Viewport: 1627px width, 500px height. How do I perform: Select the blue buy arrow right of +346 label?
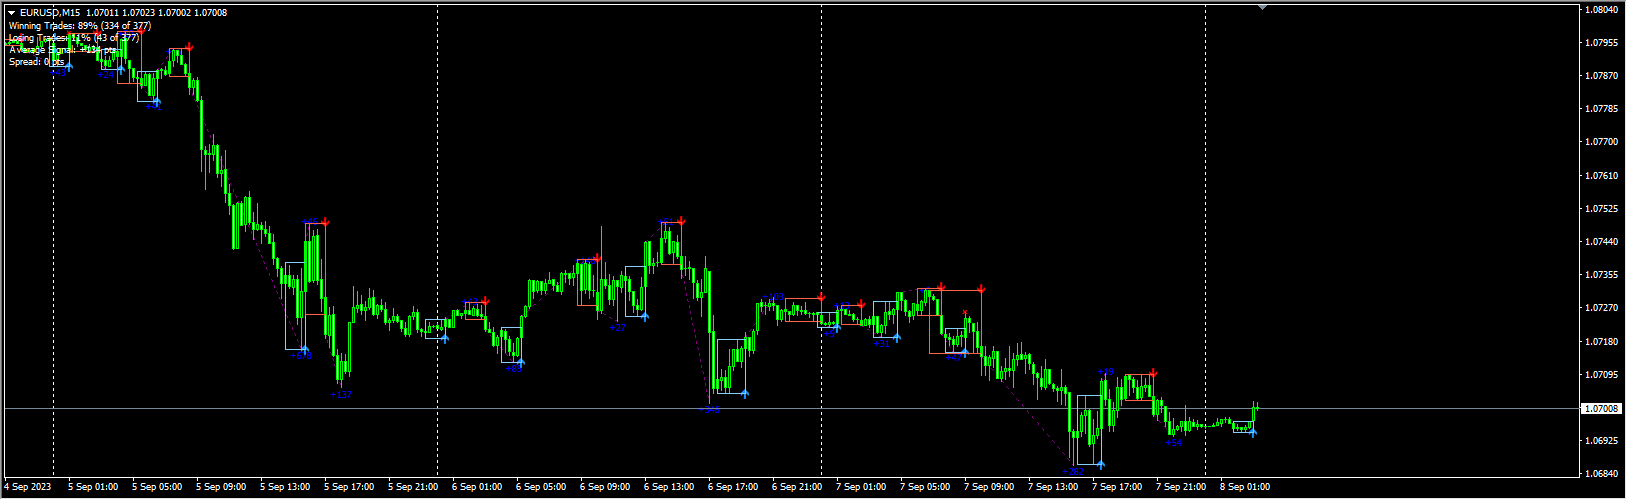[x=745, y=393]
